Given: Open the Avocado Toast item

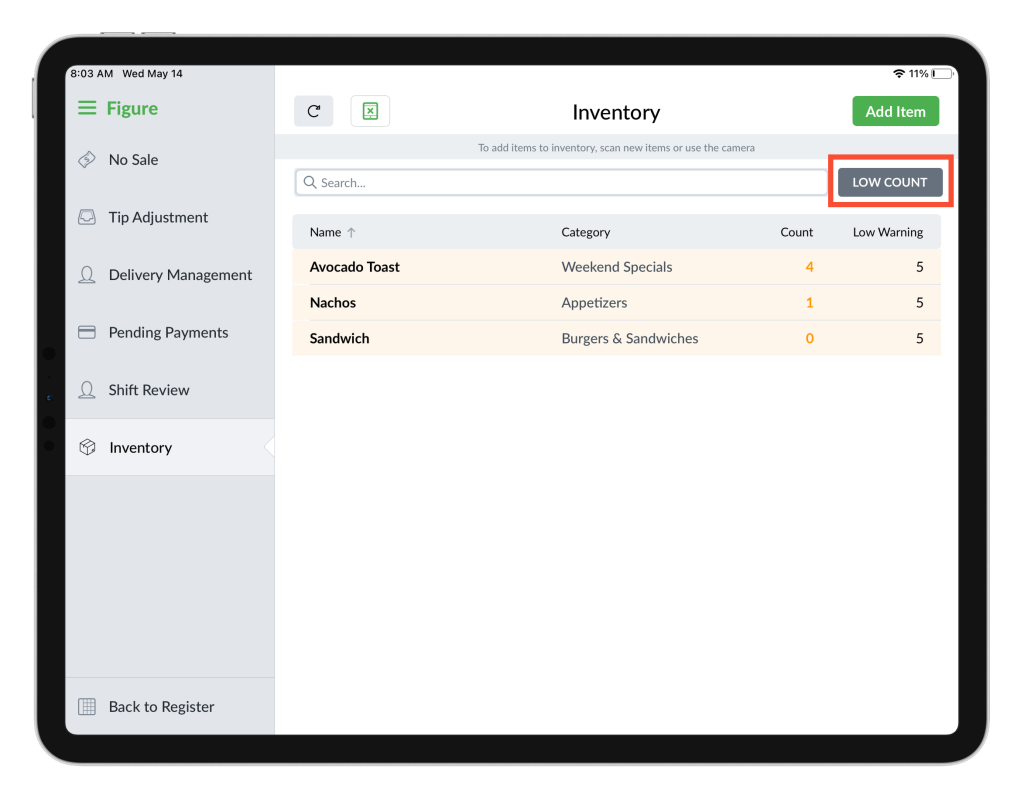Looking at the screenshot, I should (616, 266).
